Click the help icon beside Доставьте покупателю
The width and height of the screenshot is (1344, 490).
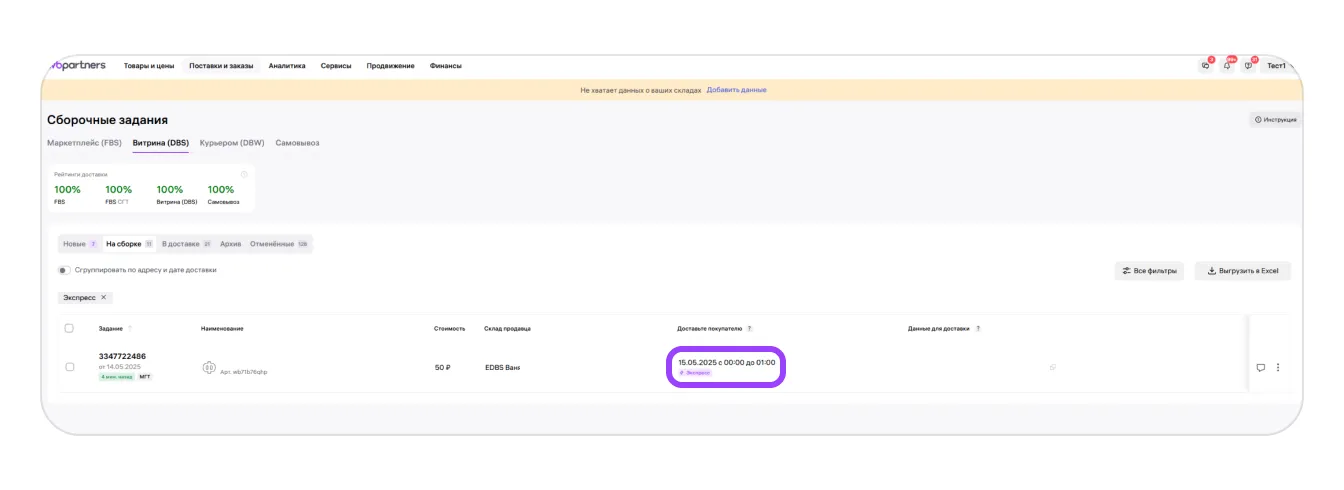click(x=749, y=328)
